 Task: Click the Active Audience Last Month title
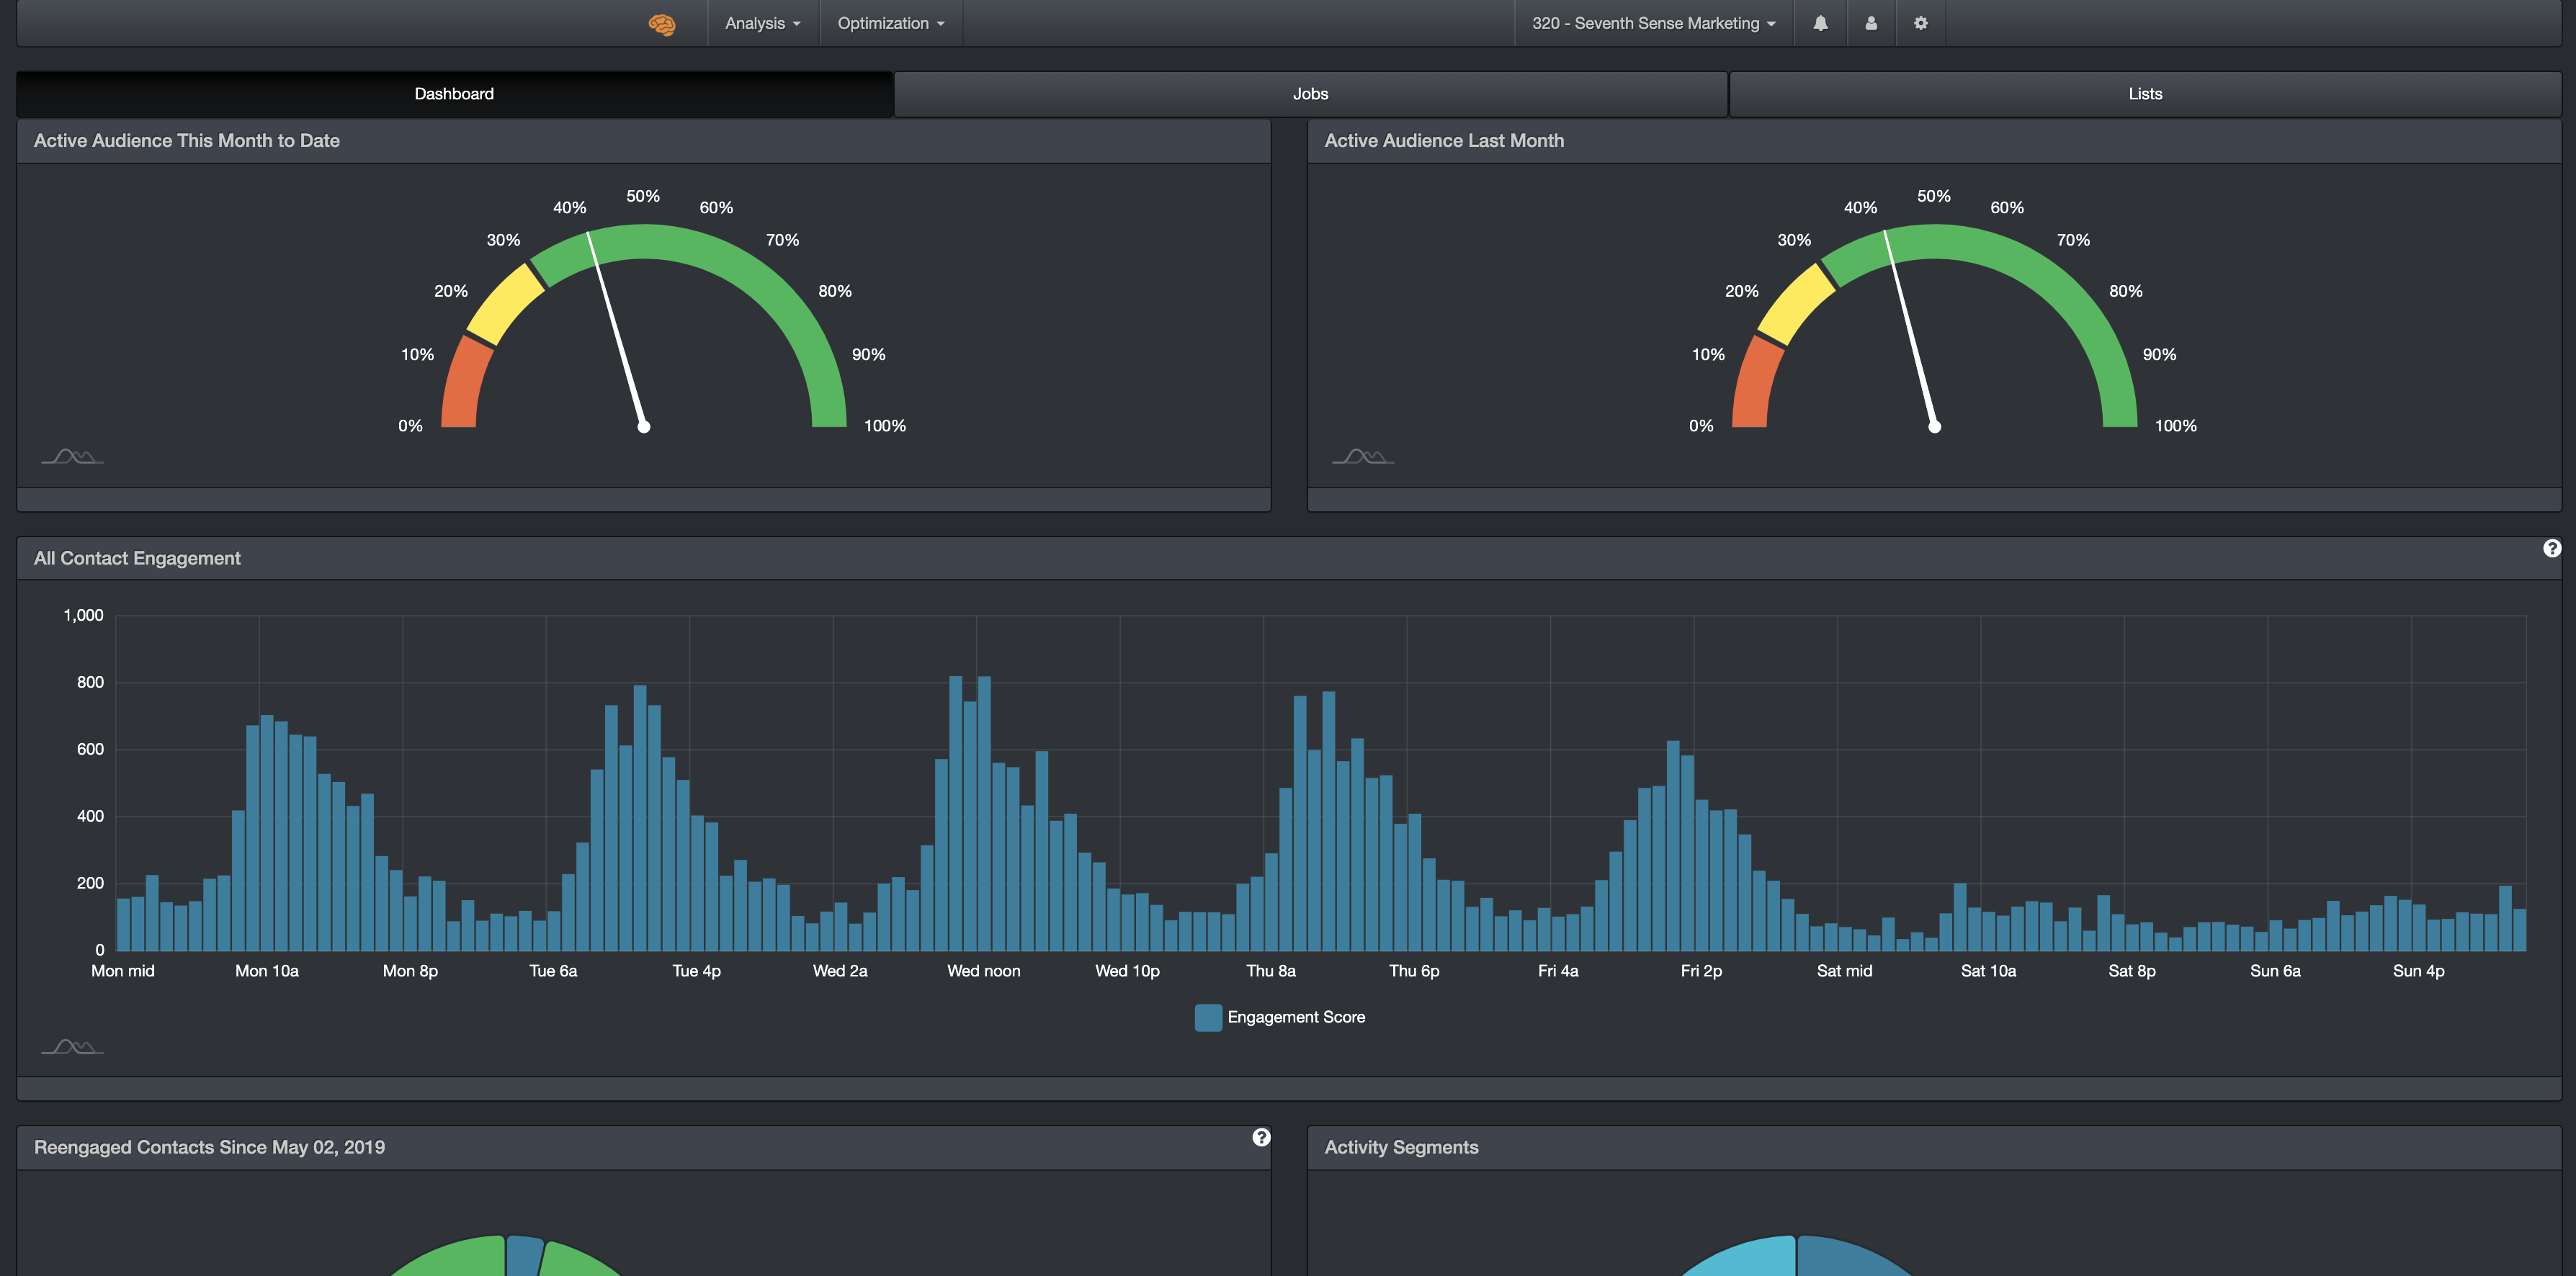tap(1444, 141)
